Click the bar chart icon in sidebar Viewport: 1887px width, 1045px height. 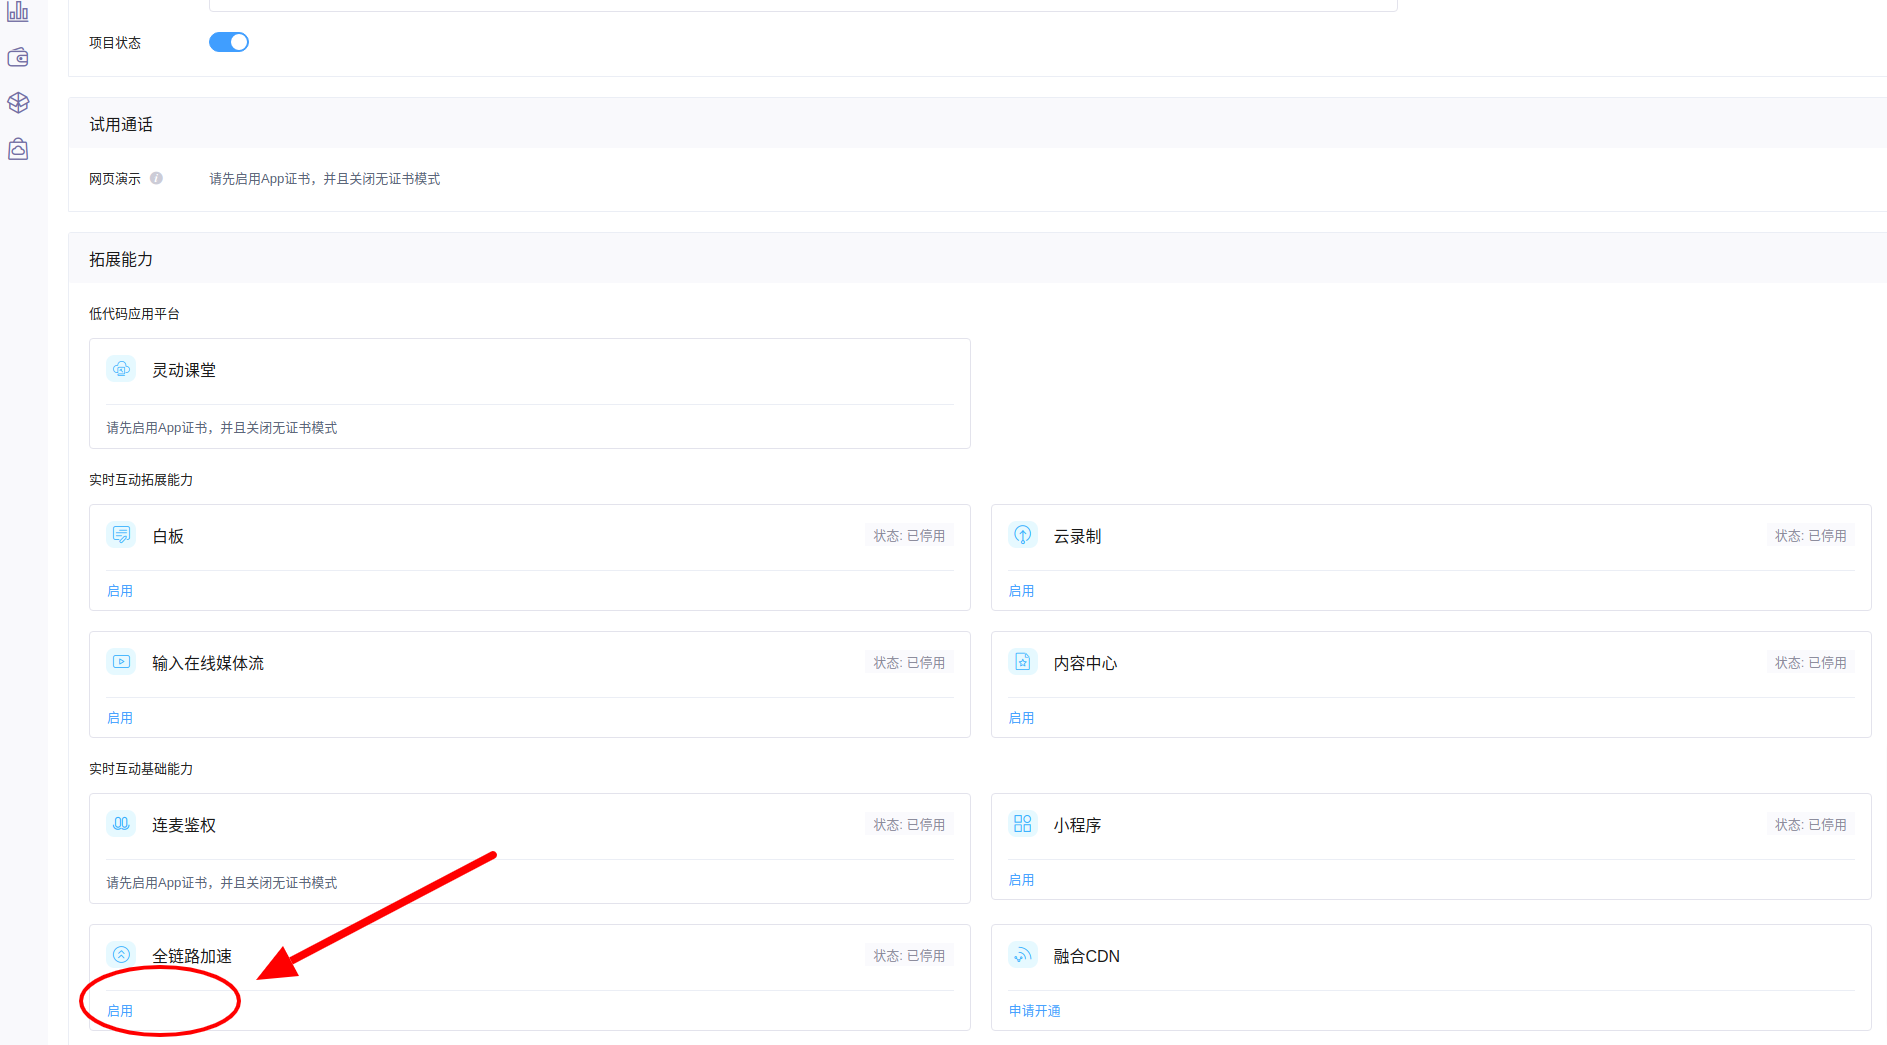18,12
